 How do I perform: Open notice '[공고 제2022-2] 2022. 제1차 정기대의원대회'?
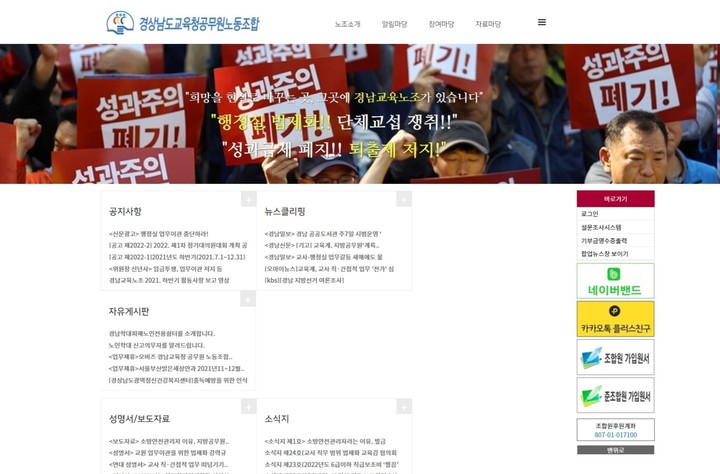click(x=178, y=245)
